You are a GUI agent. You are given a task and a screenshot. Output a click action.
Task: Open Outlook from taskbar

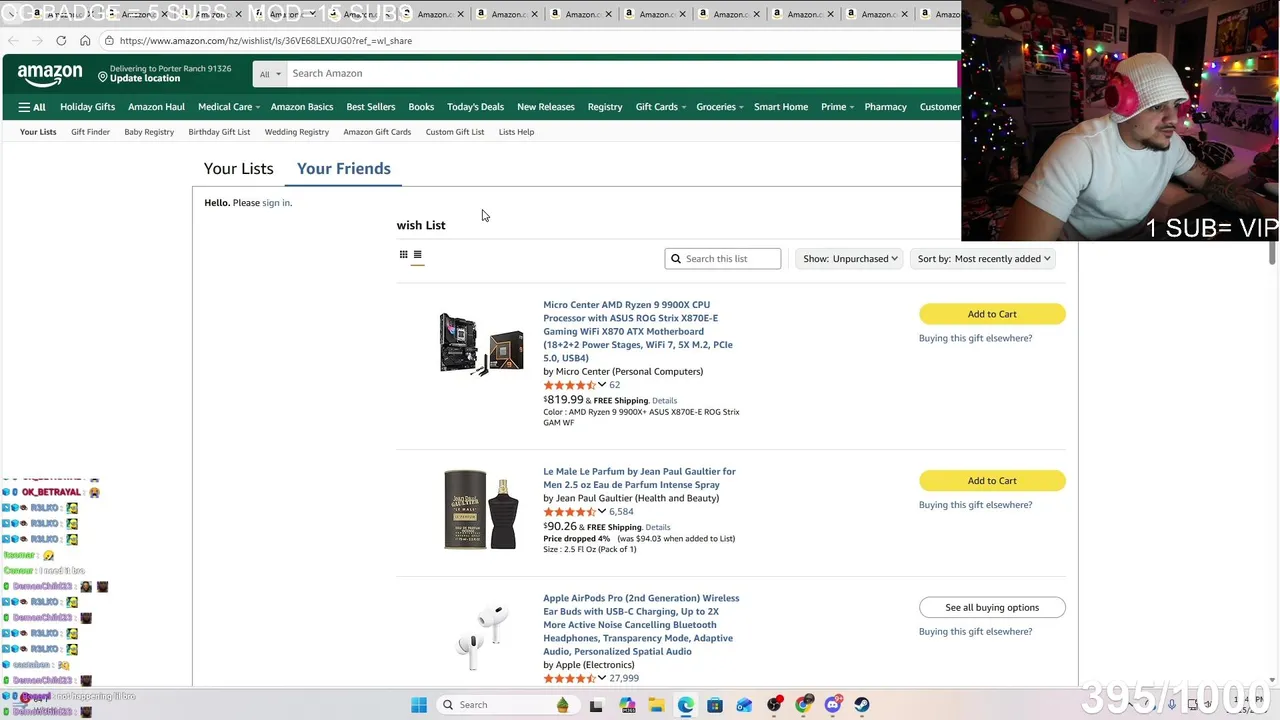(x=744, y=705)
